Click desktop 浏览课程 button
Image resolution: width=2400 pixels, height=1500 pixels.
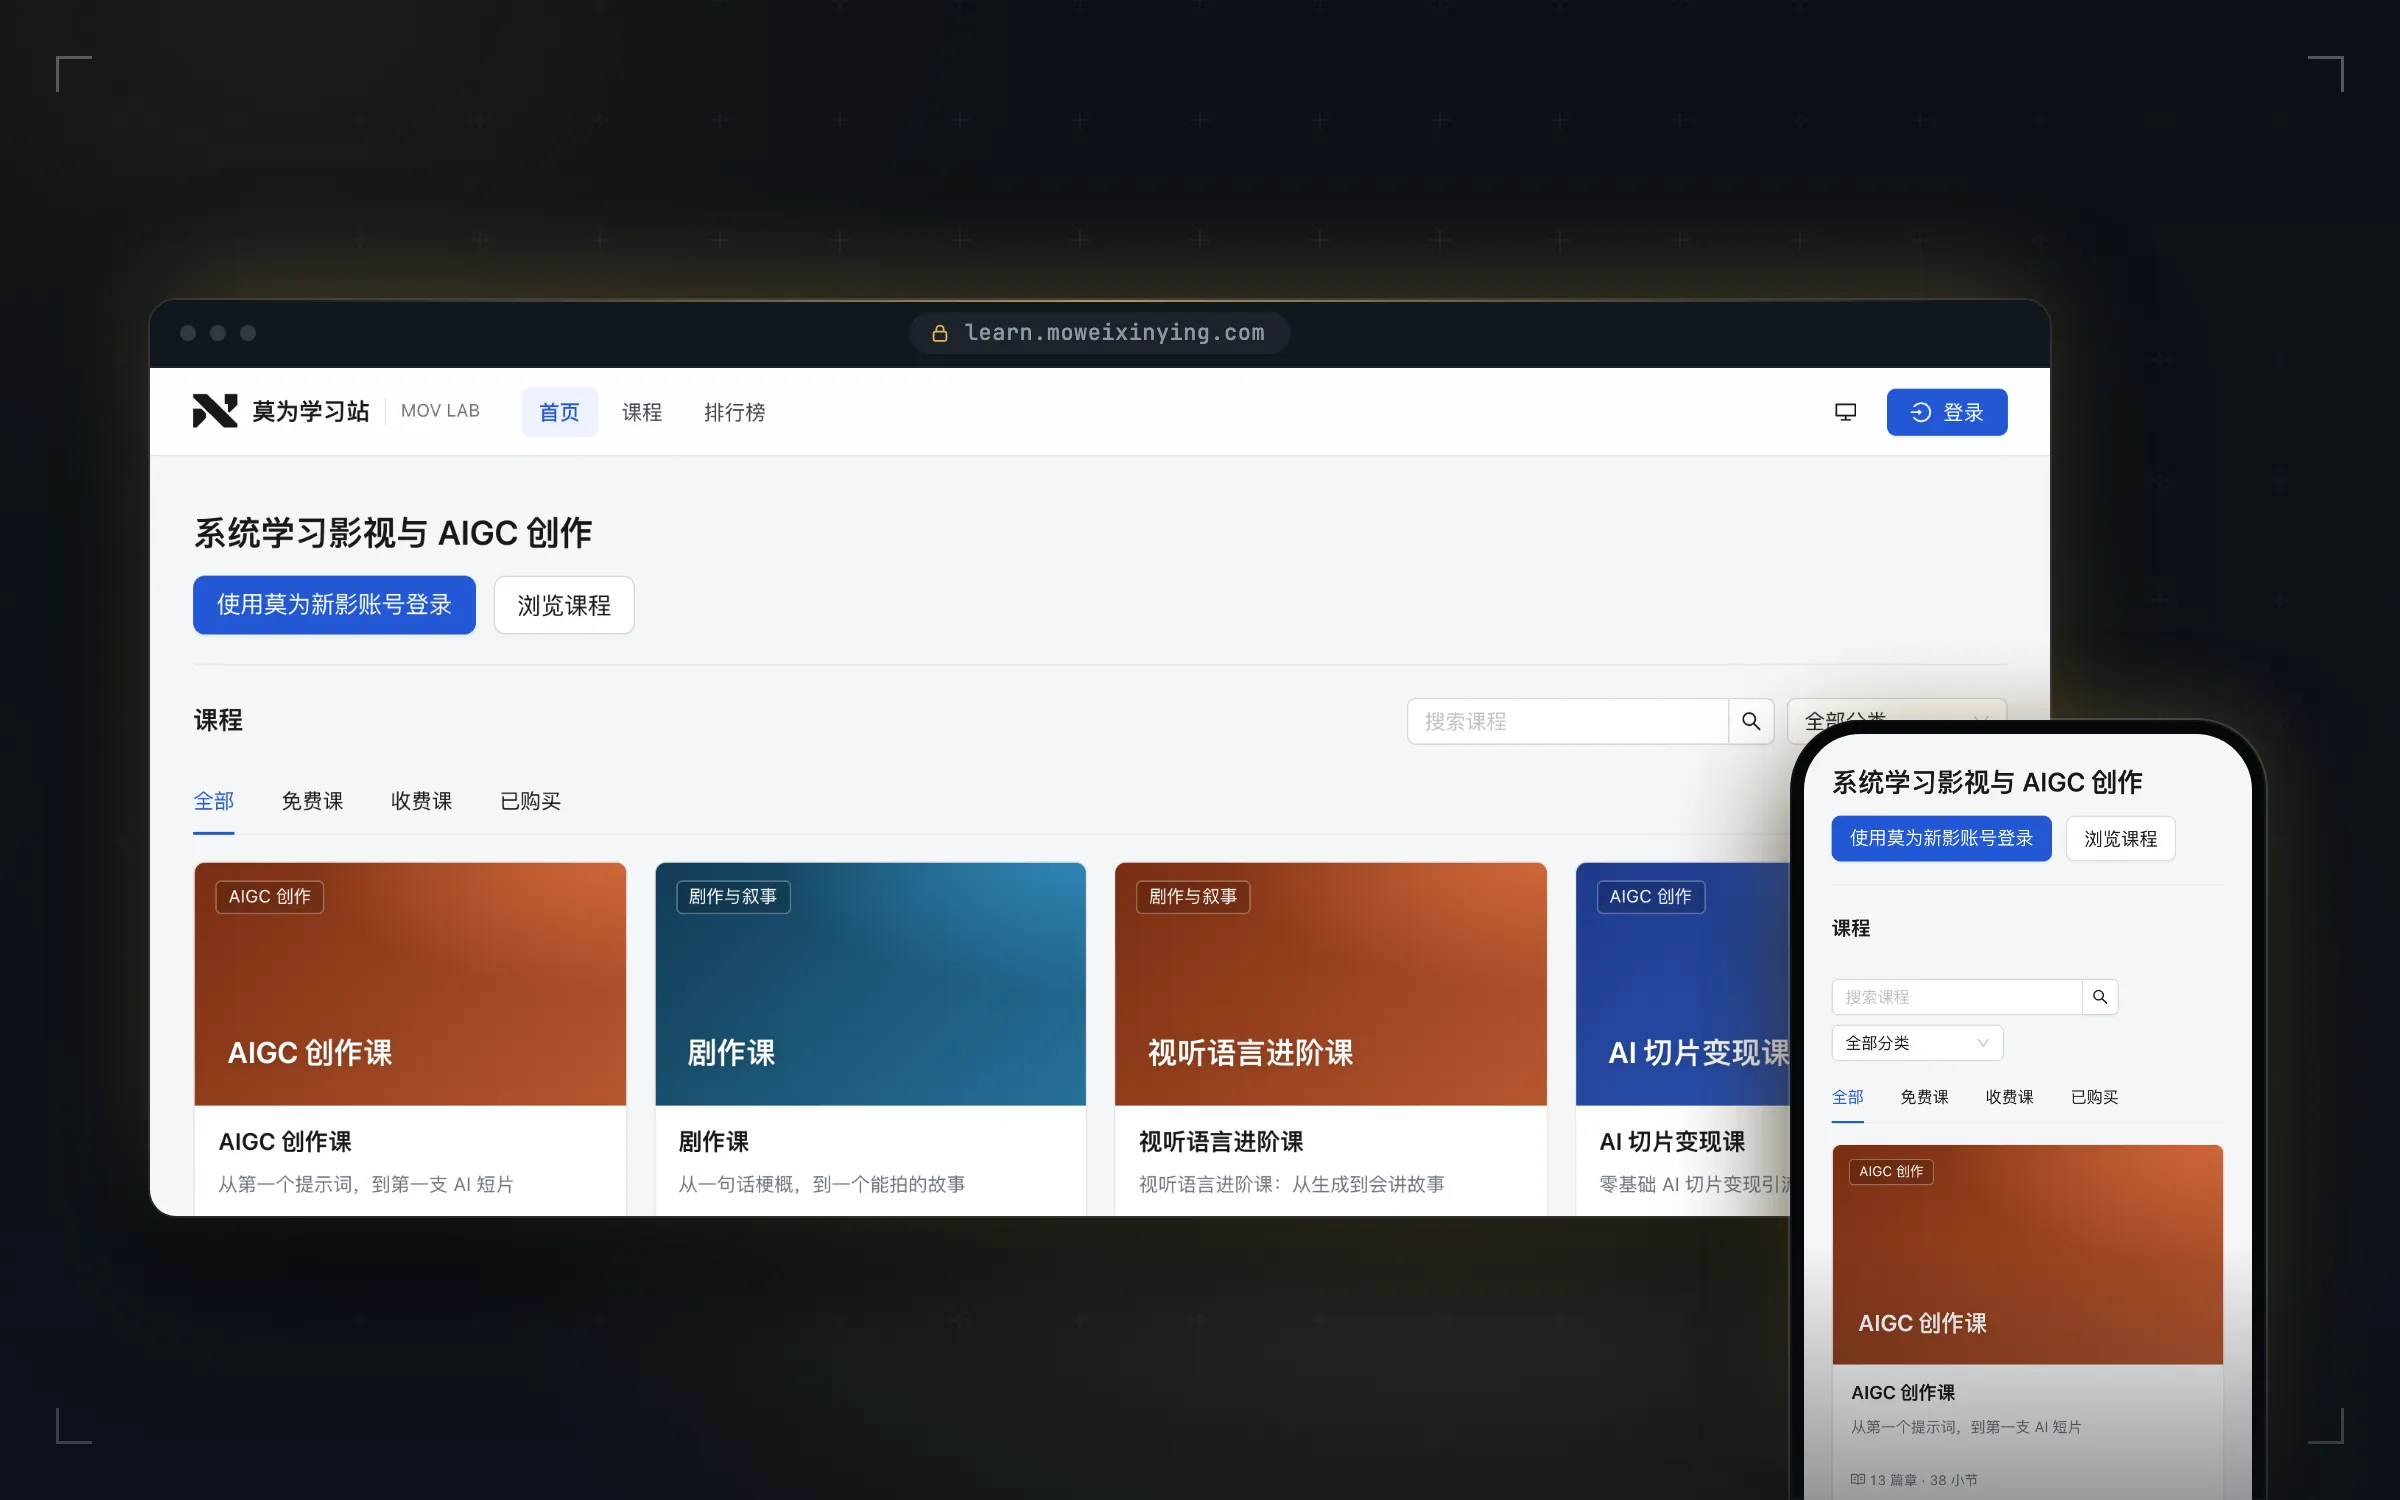pos(564,605)
